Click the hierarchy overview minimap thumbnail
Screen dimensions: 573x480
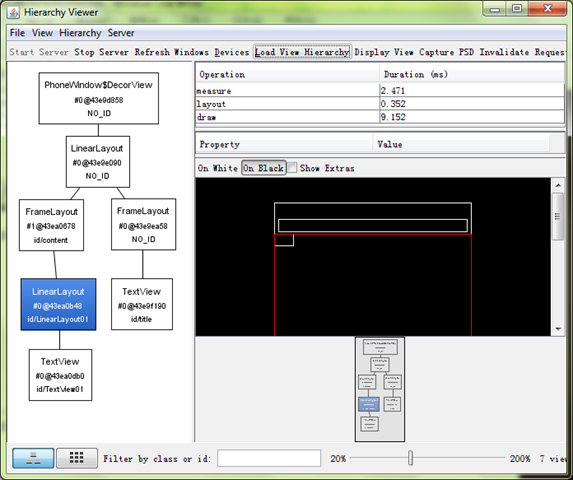[380, 389]
